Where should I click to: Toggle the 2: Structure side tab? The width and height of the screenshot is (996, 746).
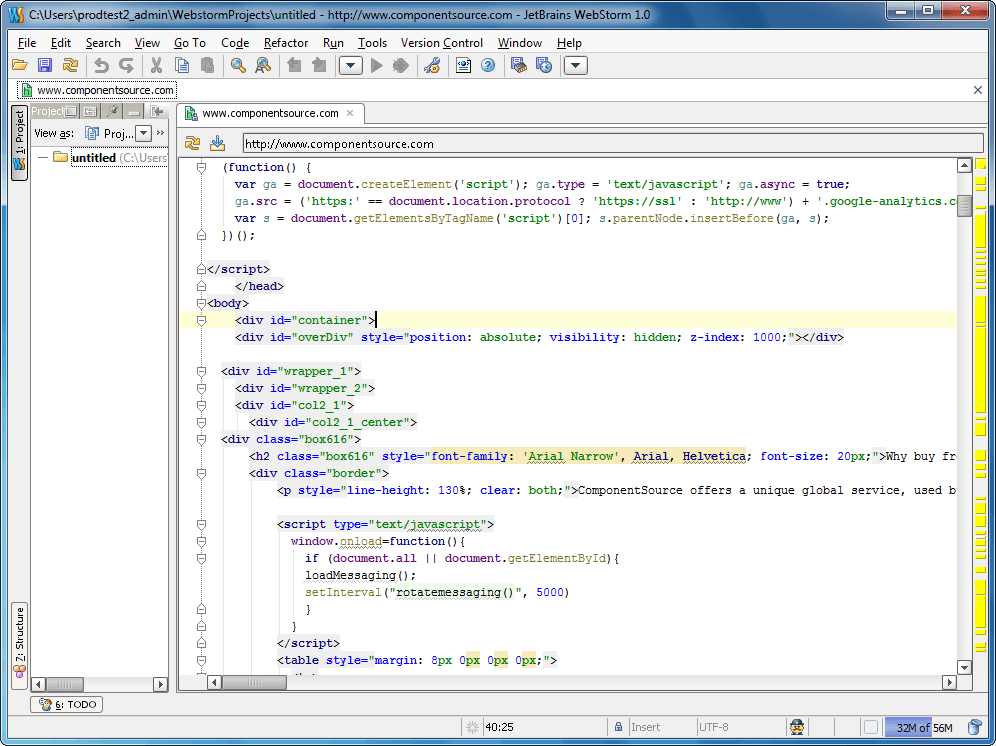coord(19,644)
